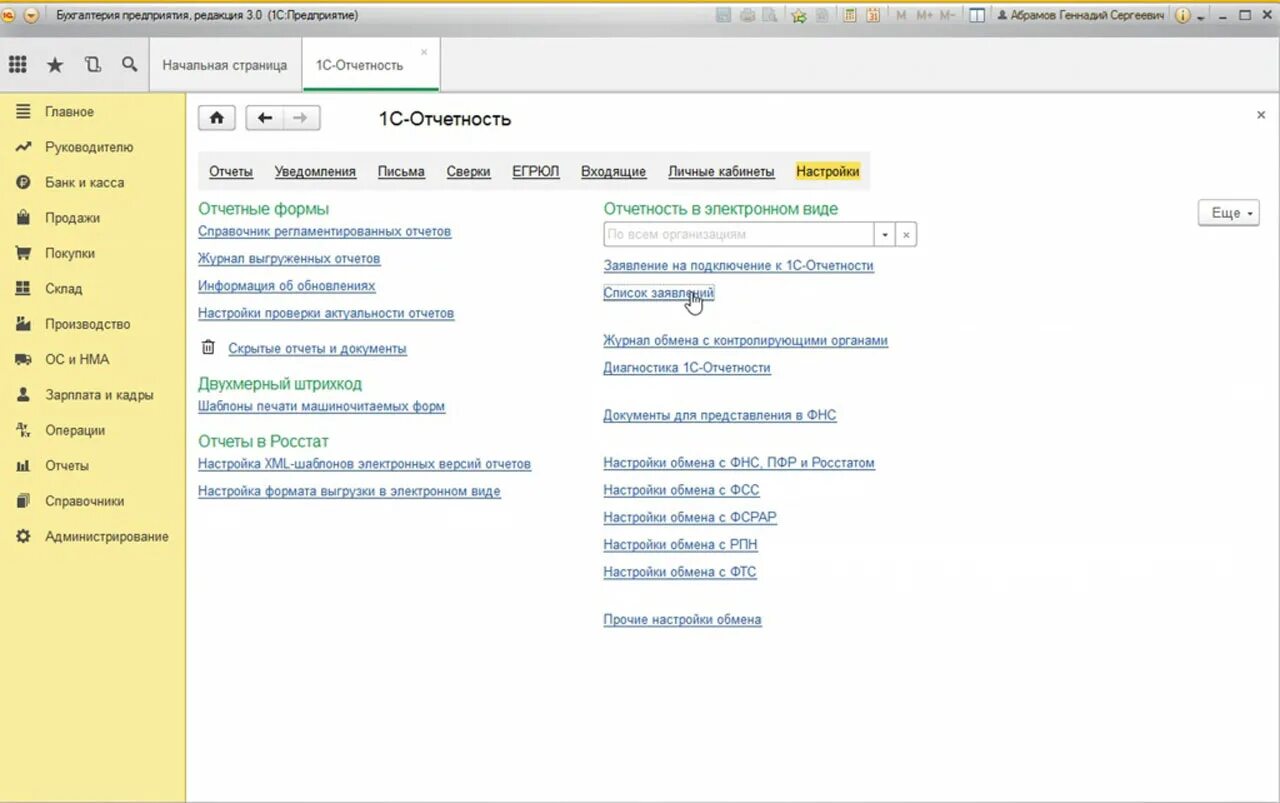Click the M+ memory button in the title bar
The height and width of the screenshot is (803, 1280).
coord(923,15)
